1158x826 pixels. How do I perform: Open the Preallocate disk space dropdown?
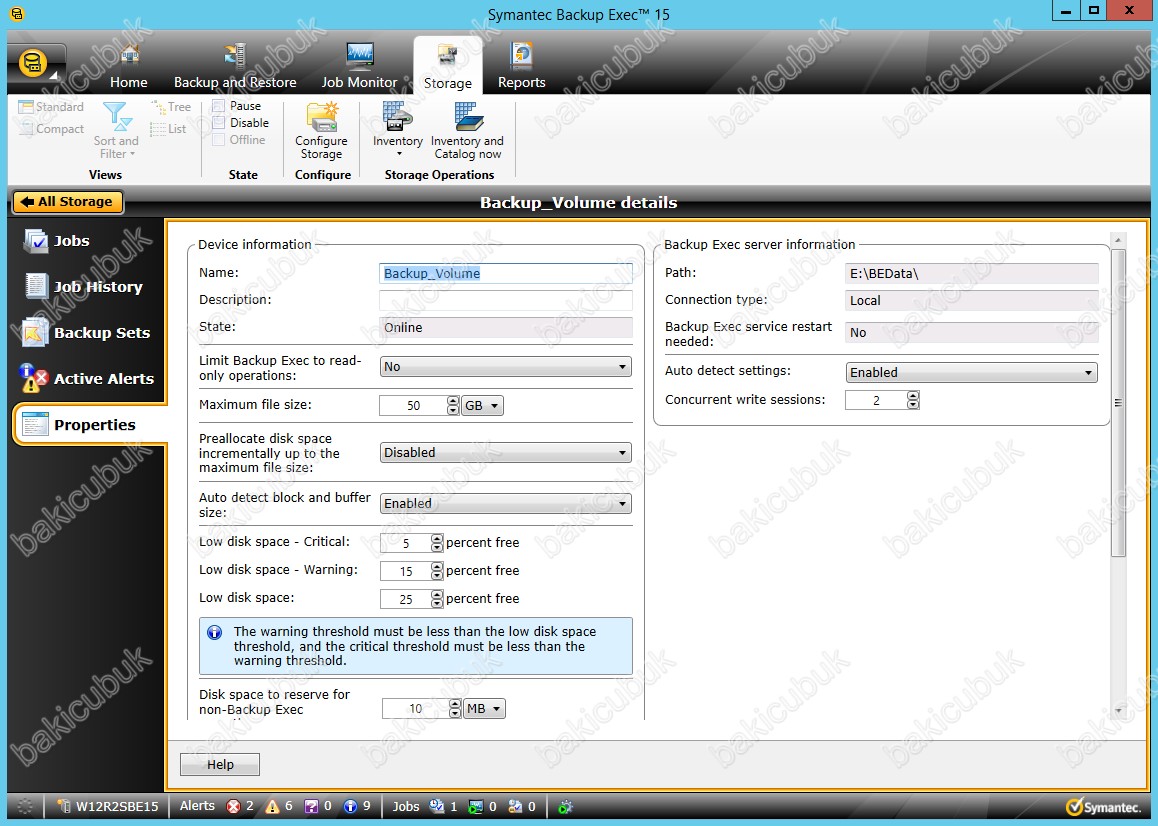tap(506, 452)
